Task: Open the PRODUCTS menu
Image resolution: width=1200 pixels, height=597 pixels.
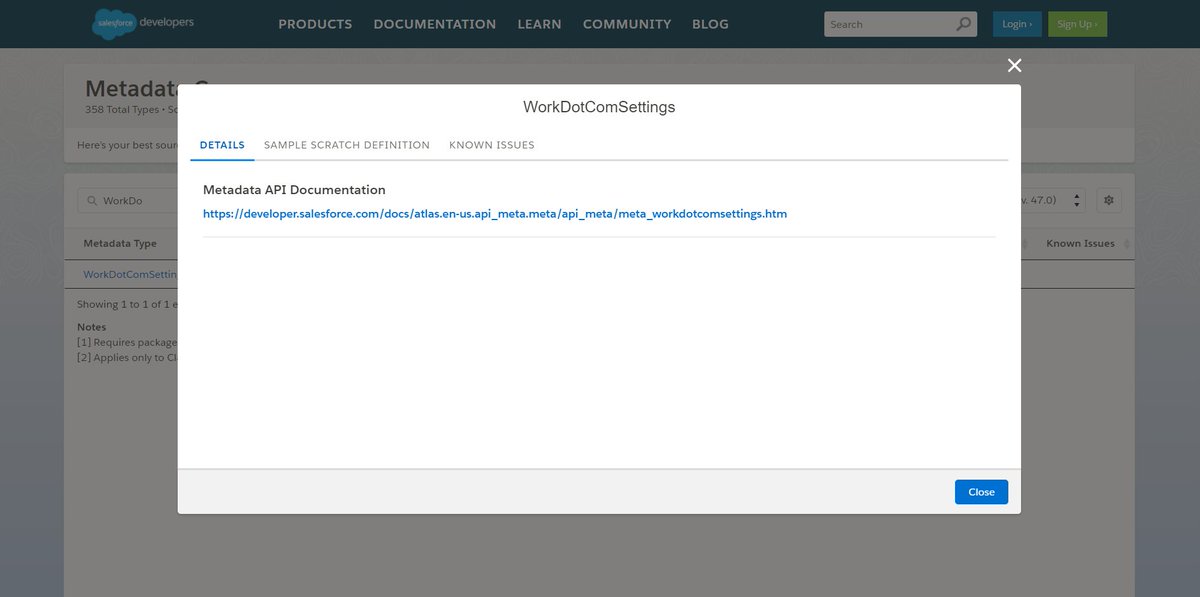Action: point(315,24)
